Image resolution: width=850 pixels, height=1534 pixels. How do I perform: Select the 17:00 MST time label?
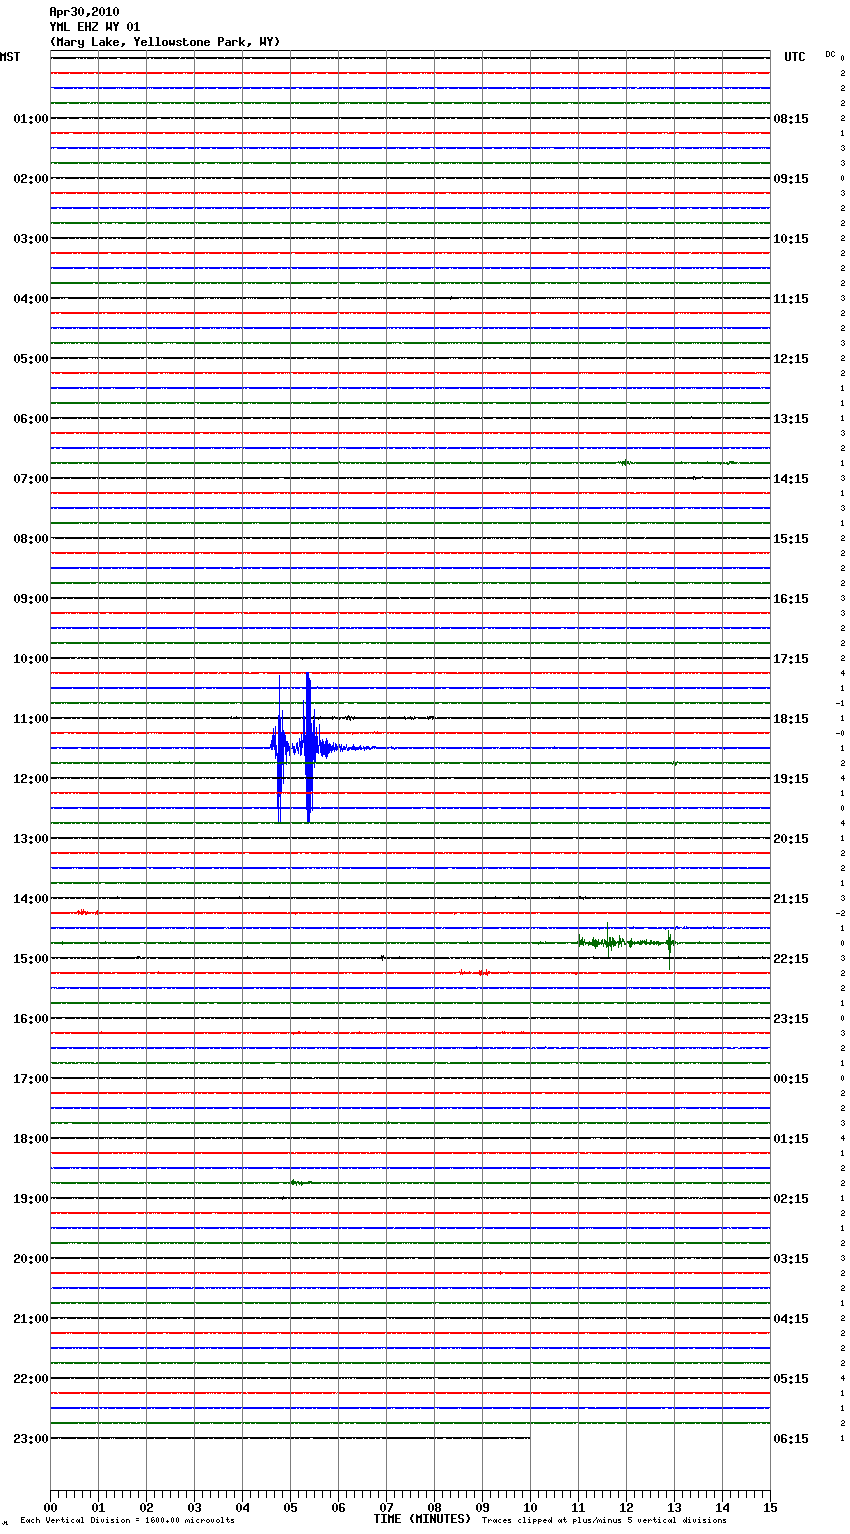coord(30,1079)
